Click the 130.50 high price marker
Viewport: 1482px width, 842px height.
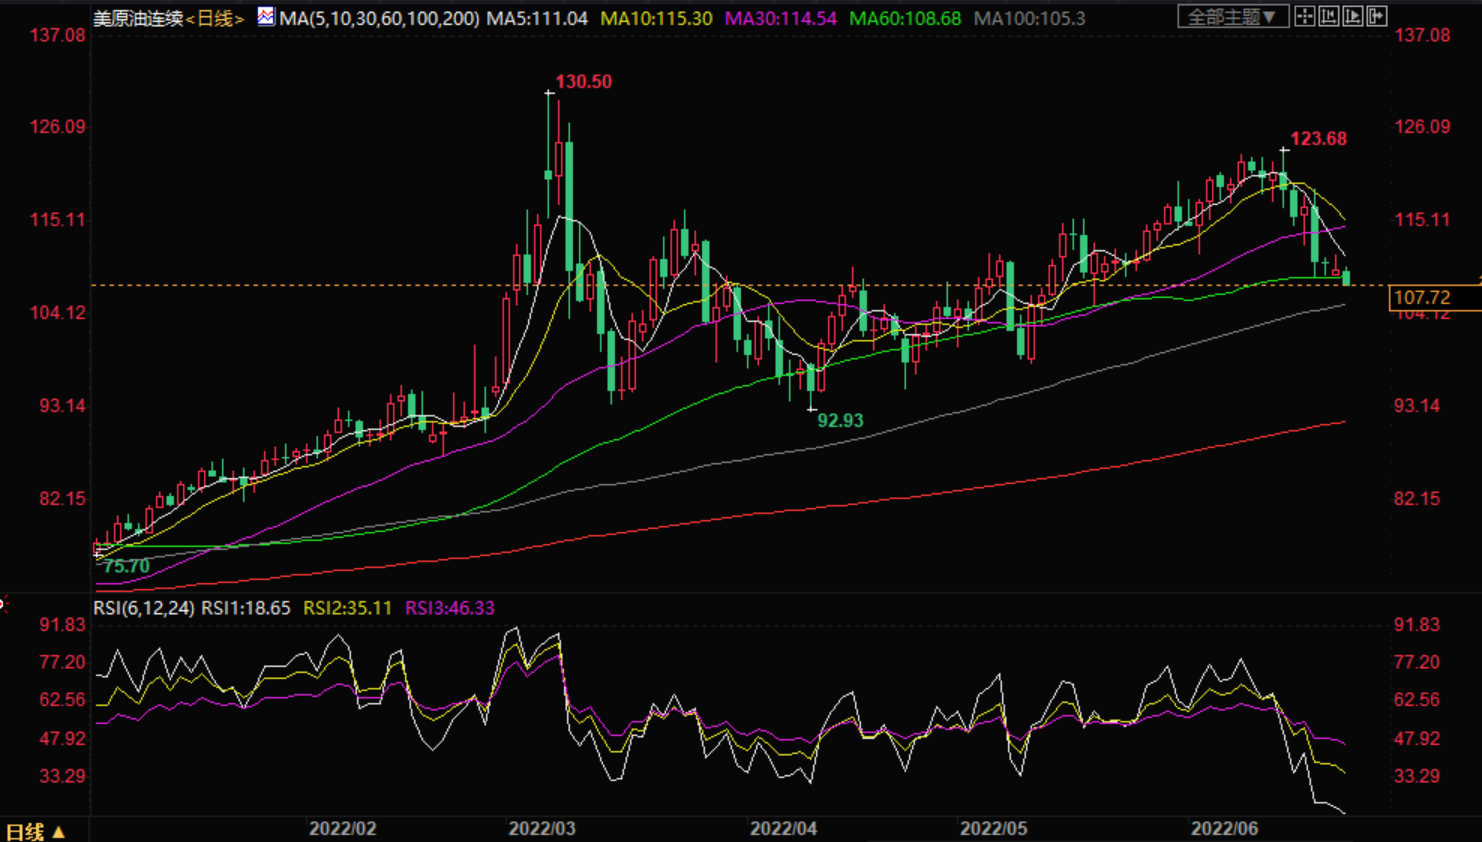[583, 82]
